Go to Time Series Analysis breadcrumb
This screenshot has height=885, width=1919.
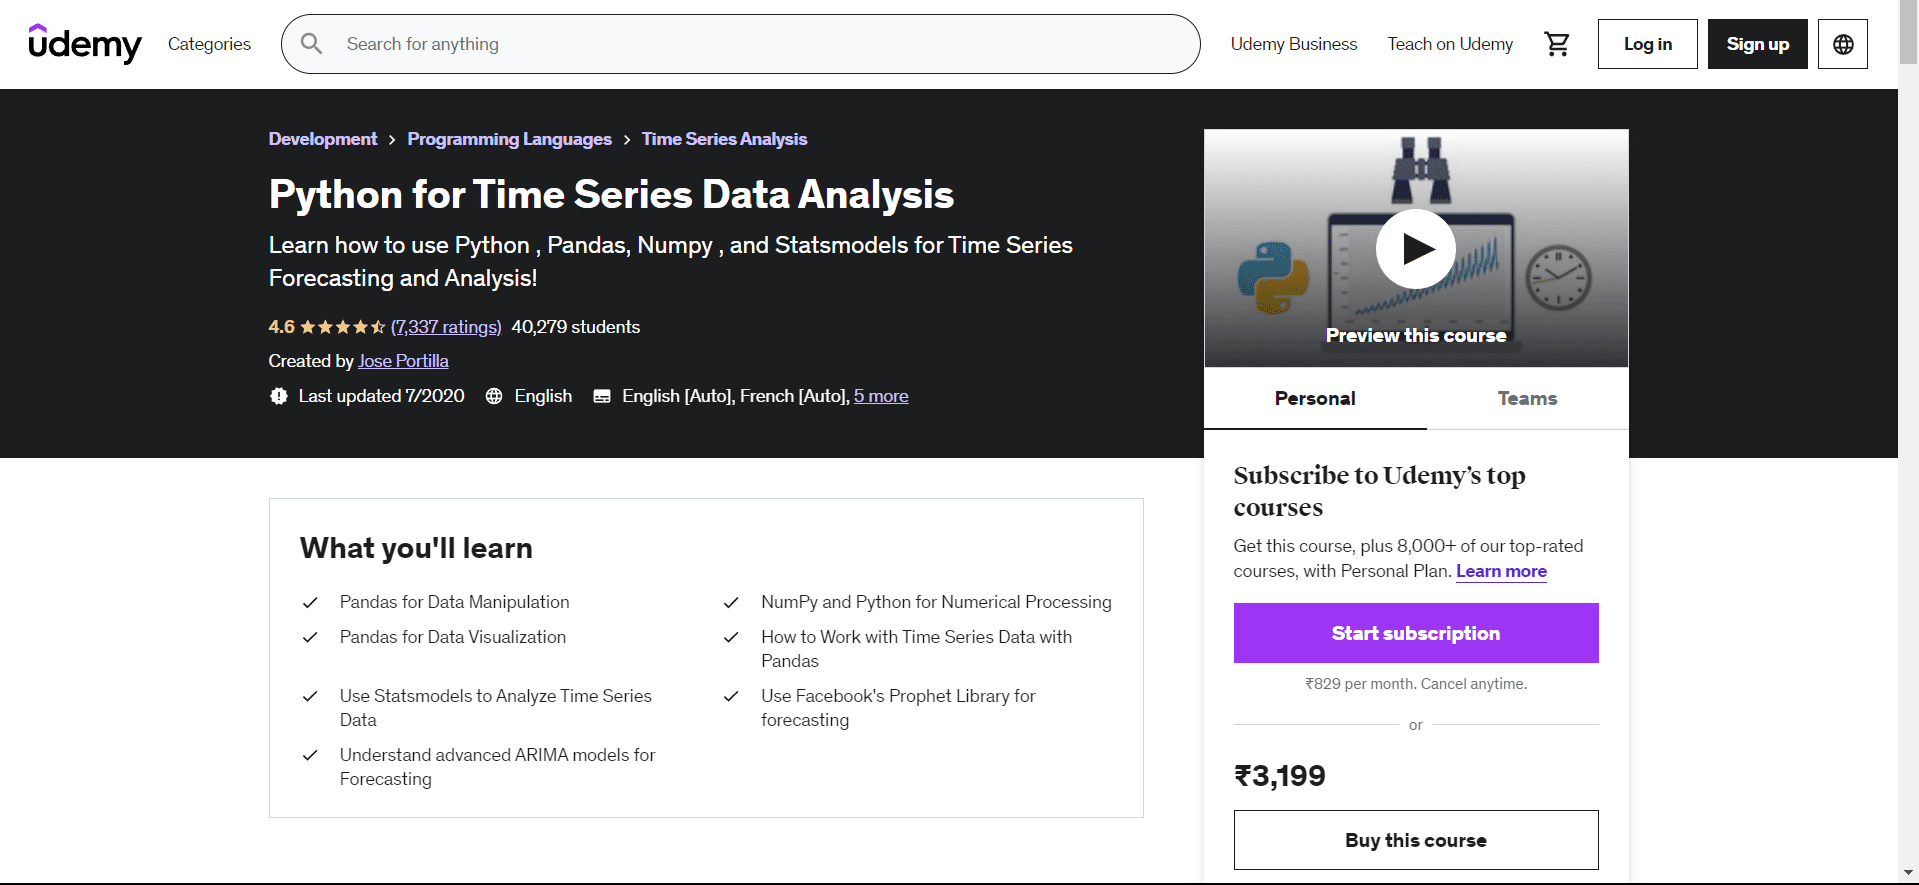724,139
